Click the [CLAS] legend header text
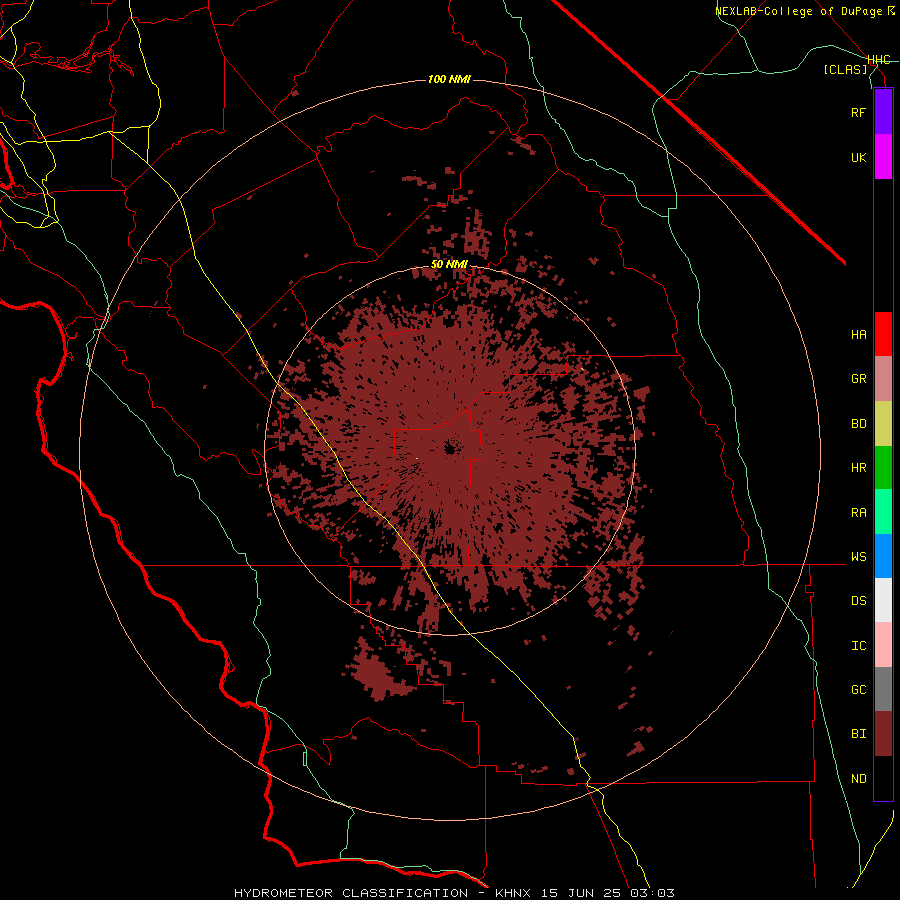This screenshot has height=900, width=900. [x=845, y=69]
